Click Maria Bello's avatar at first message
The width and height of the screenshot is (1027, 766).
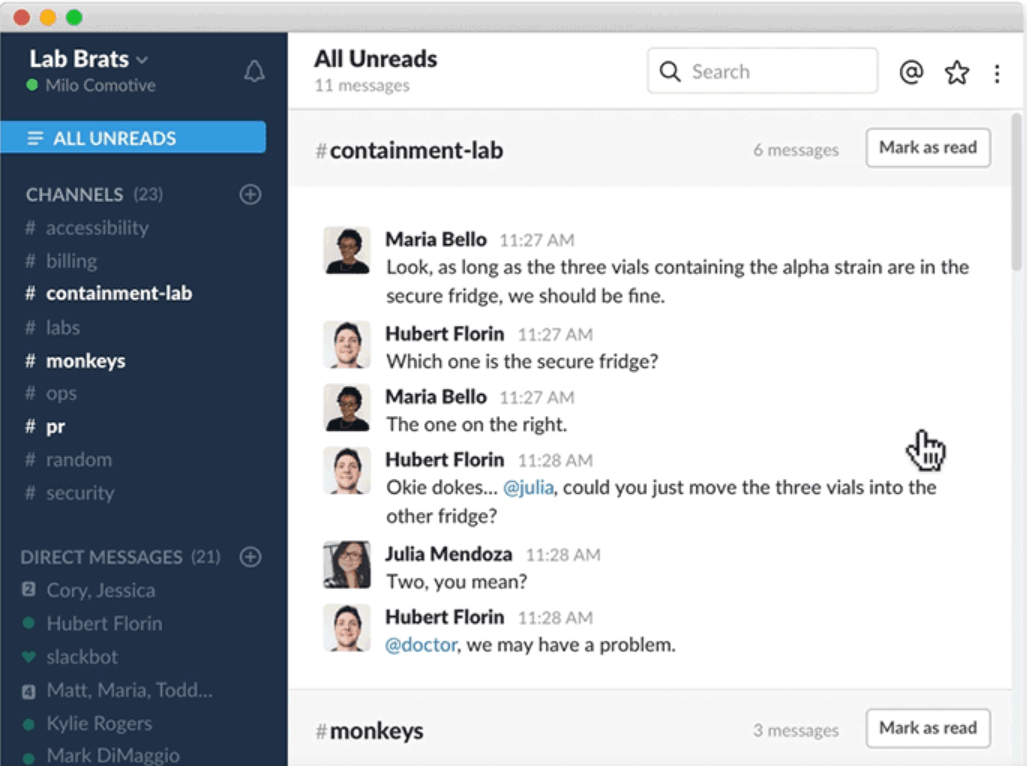(347, 250)
